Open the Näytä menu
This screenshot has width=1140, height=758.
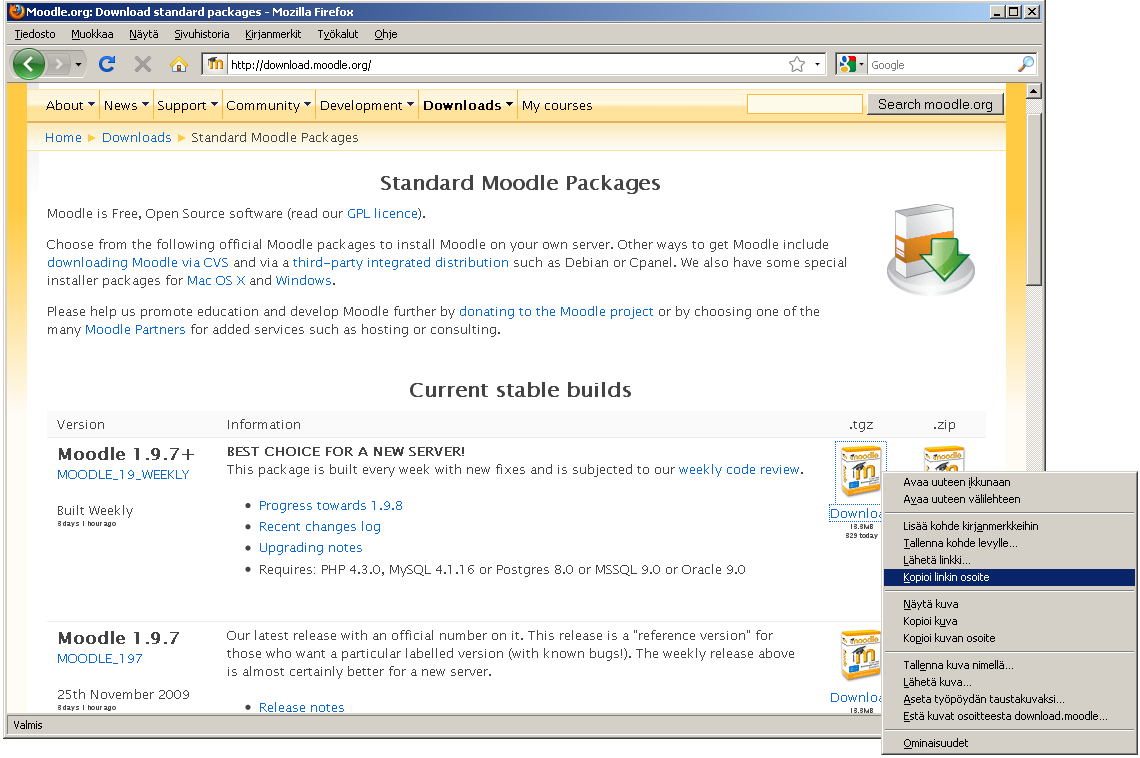tap(144, 34)
